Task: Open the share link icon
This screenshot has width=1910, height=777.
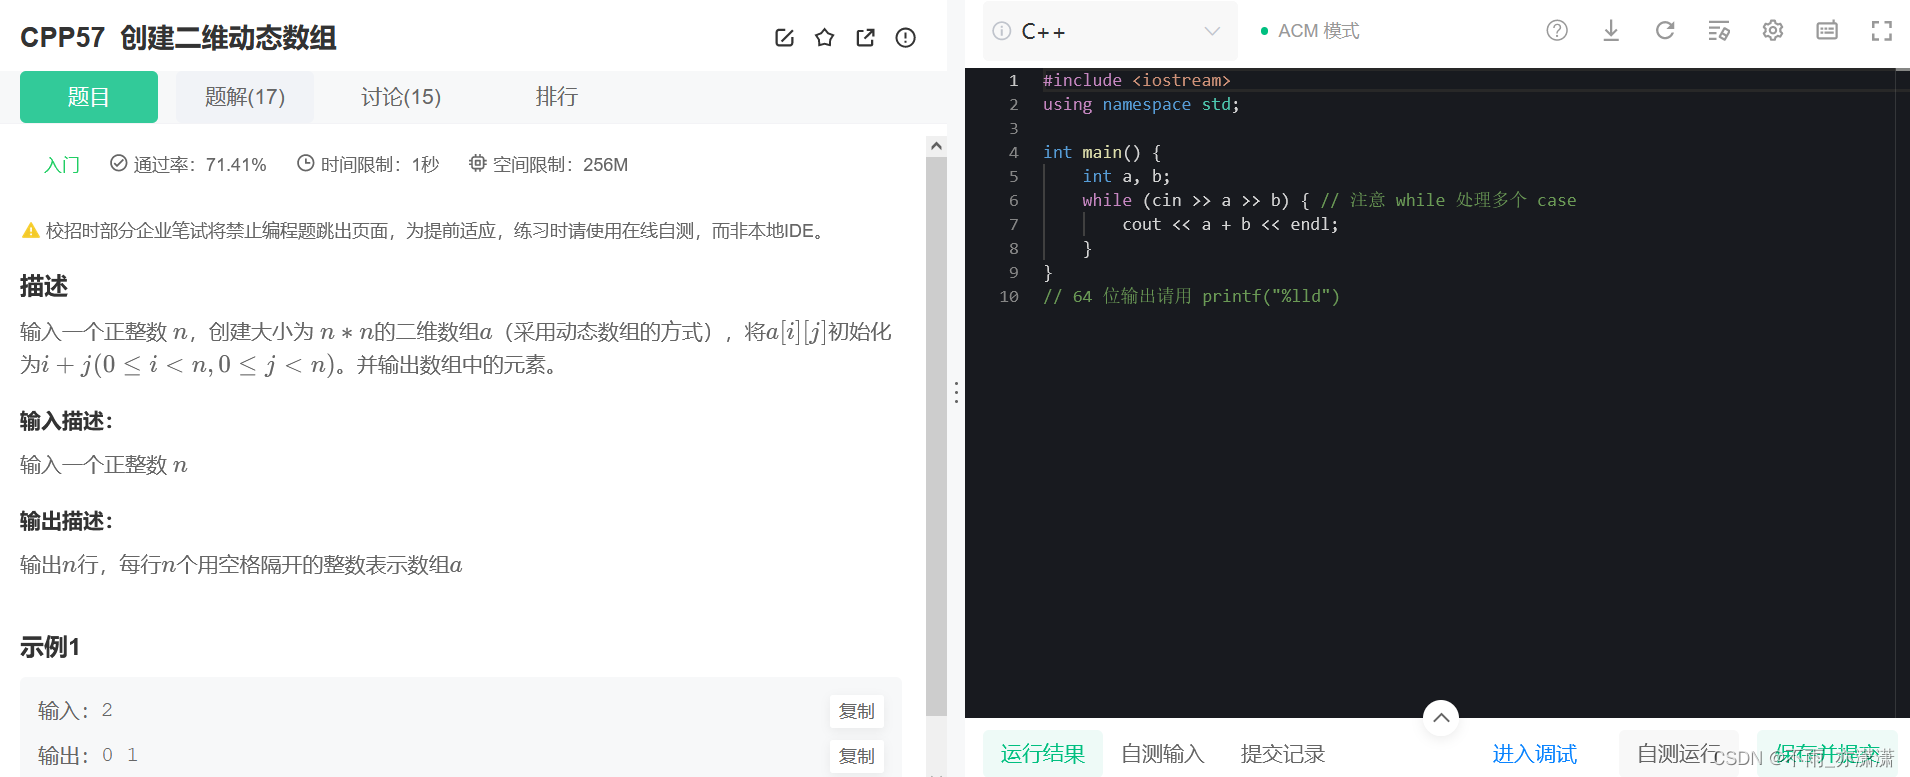Action: [865, 38]
